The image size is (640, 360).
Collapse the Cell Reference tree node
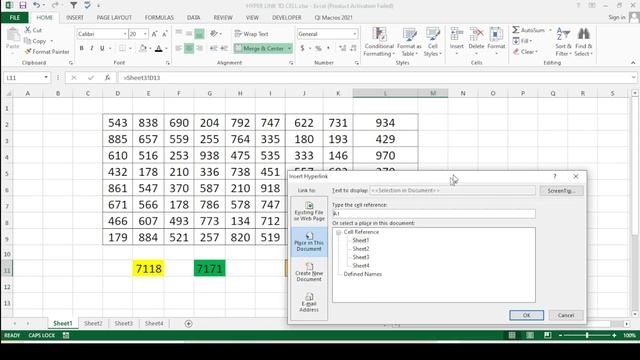tap(338, 232)
